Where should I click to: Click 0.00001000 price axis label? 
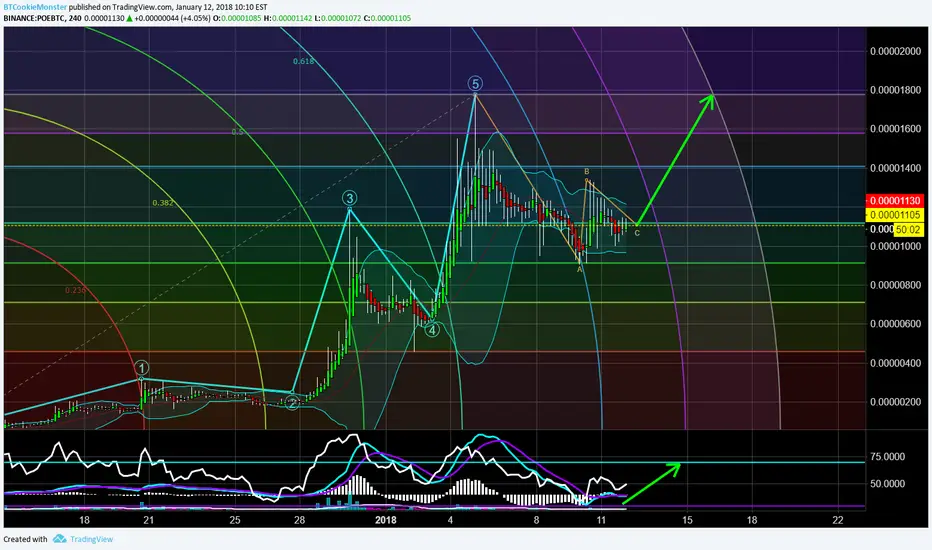point(895,246)
